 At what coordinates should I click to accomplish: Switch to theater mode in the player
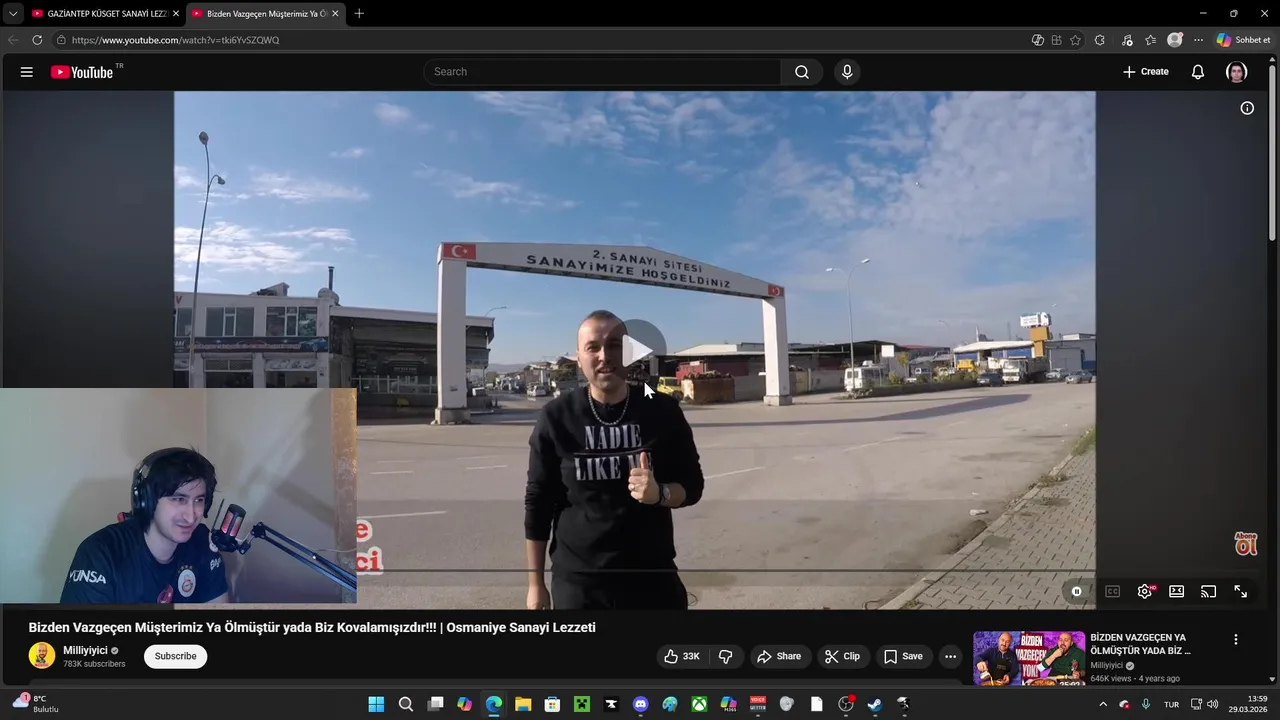coord(1177,592)
